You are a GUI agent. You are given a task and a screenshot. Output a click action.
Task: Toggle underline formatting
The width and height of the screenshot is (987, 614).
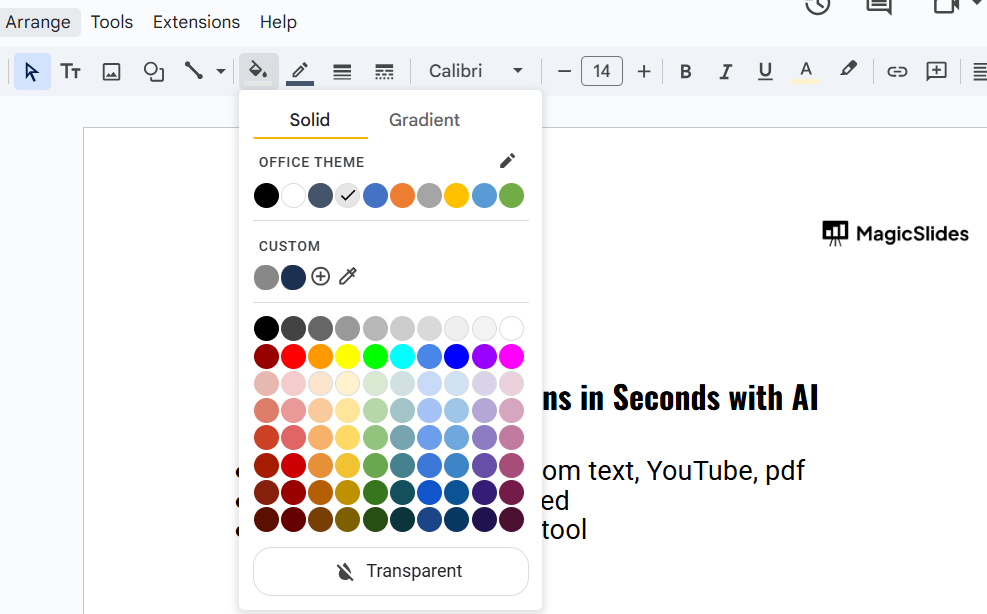[x=765, y=71]
